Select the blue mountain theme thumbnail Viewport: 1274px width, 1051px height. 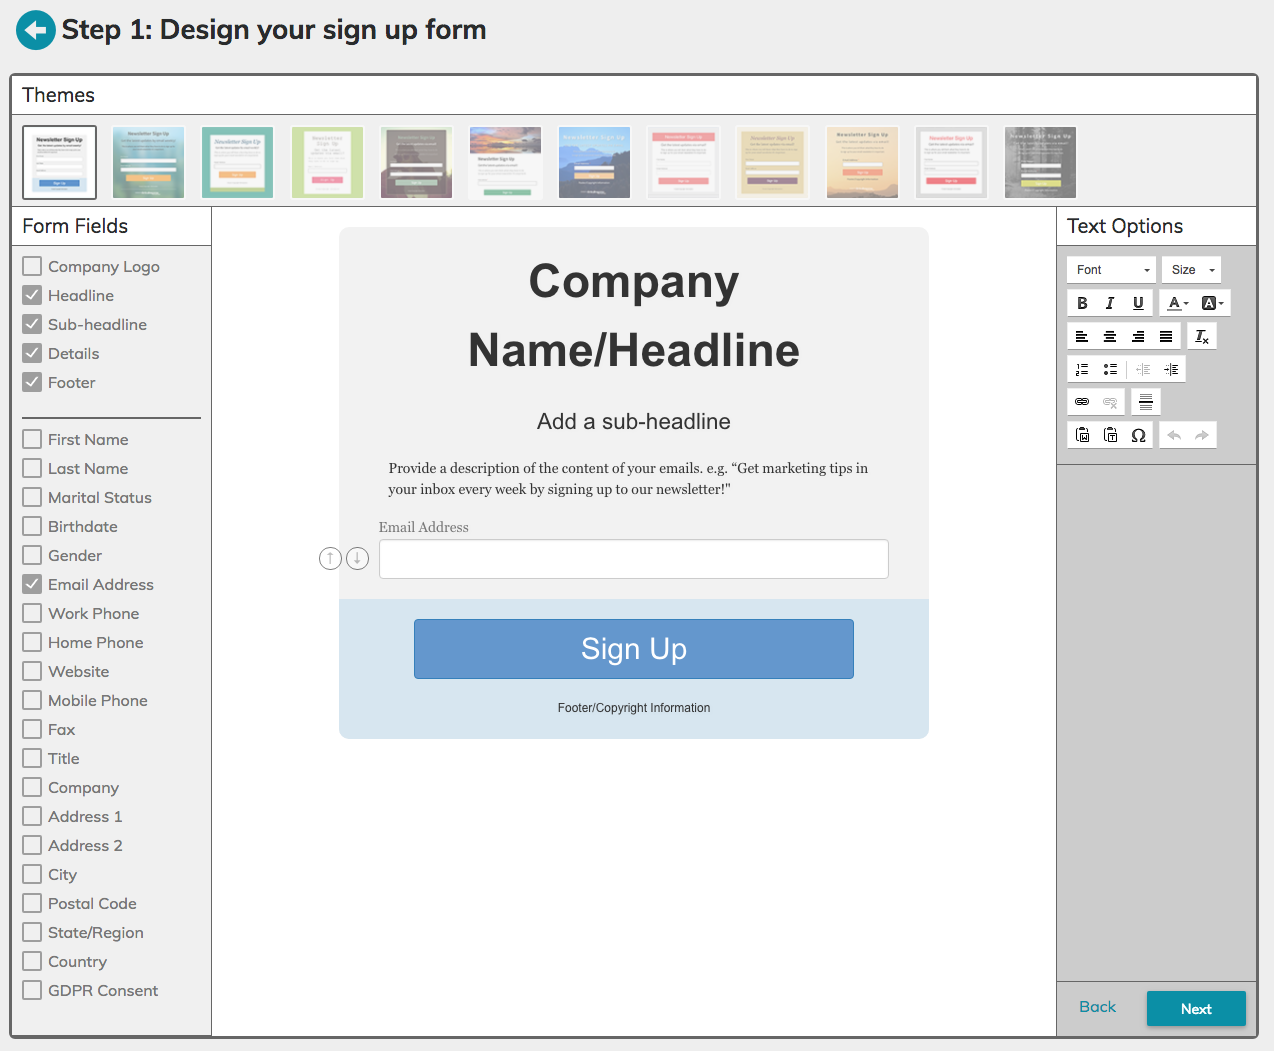tap(594, 161)
